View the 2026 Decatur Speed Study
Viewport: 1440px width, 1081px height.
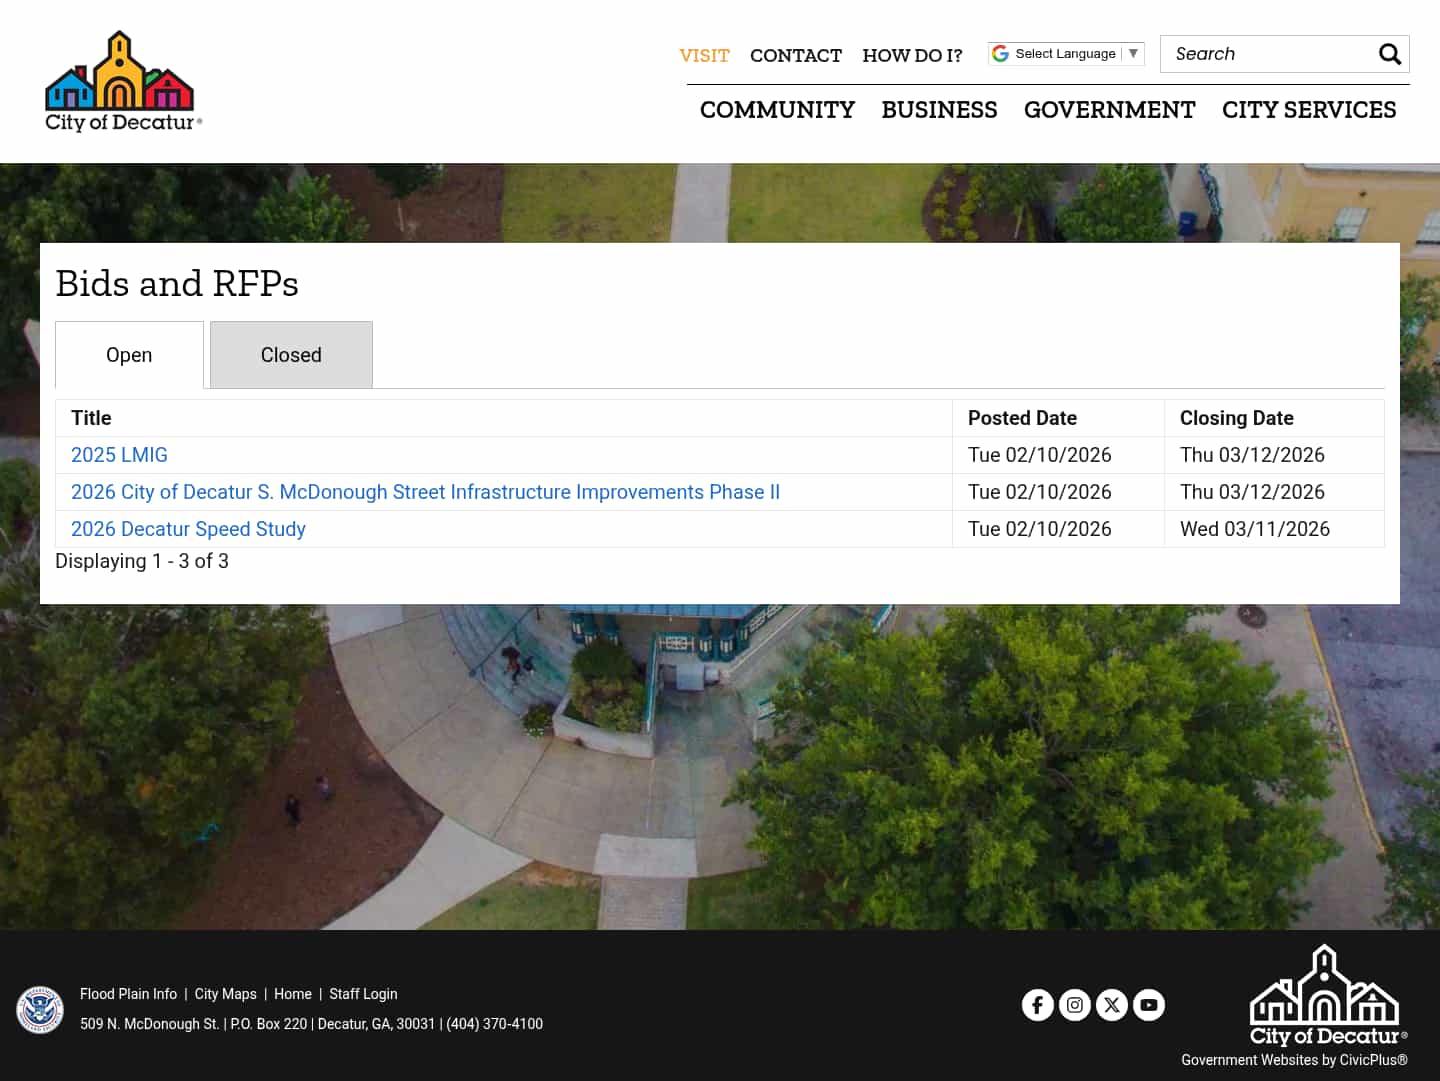coord(188,529)
